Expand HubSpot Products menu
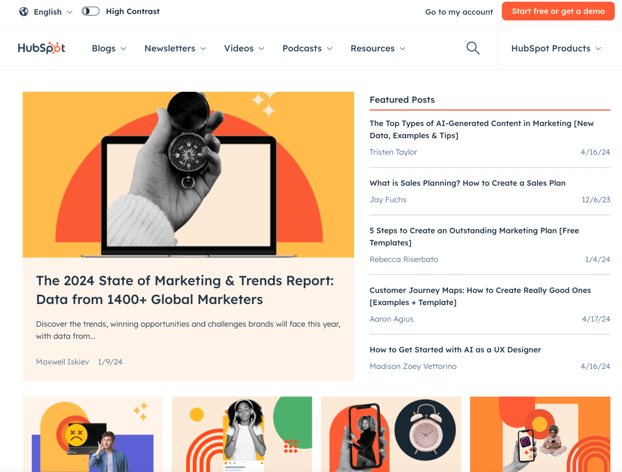This screenshot has height=472, width=622. point(556,48)
